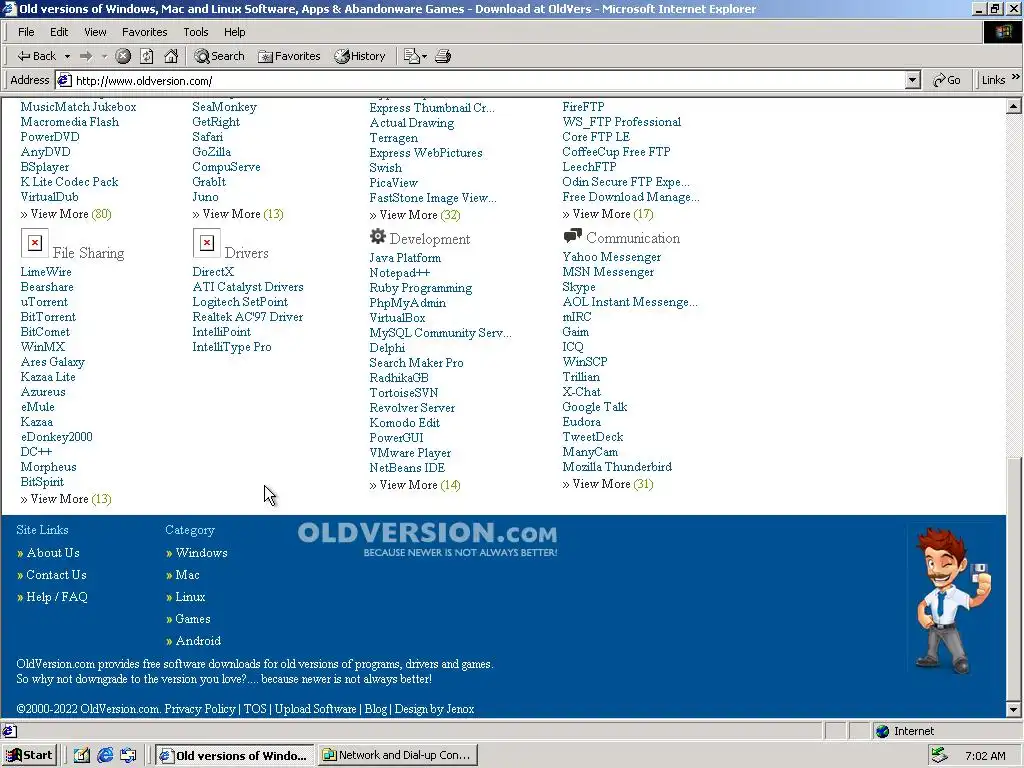Click the Internet zone globe icon
Image resolution: width=1024 pixels, height=768 pixels.
point(882,731)
